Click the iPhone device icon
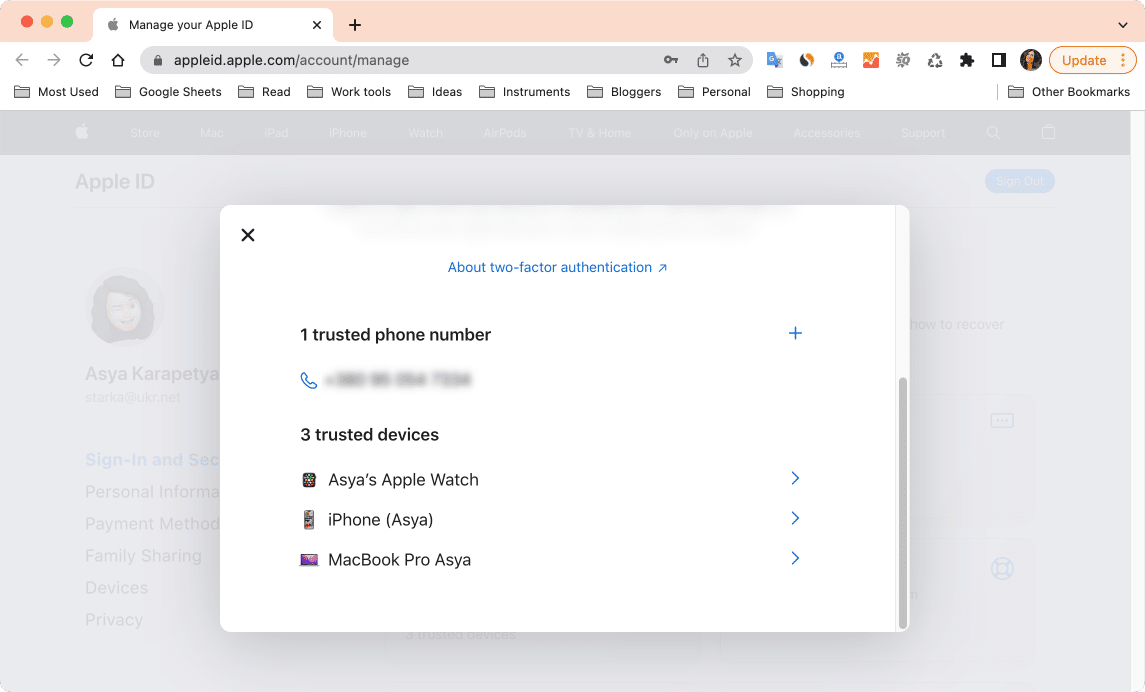Image resolution: width=1145 pixels, height=692 pixels. tap(309, 520)
